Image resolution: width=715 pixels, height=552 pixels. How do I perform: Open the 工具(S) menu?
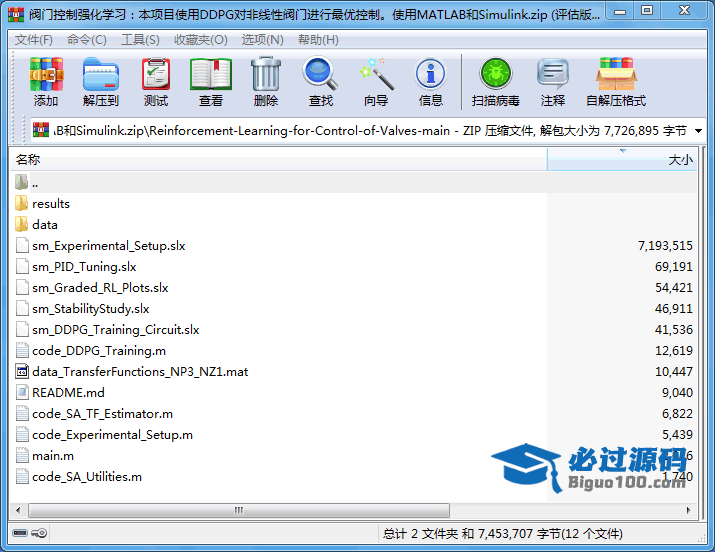tap(140, 40)
